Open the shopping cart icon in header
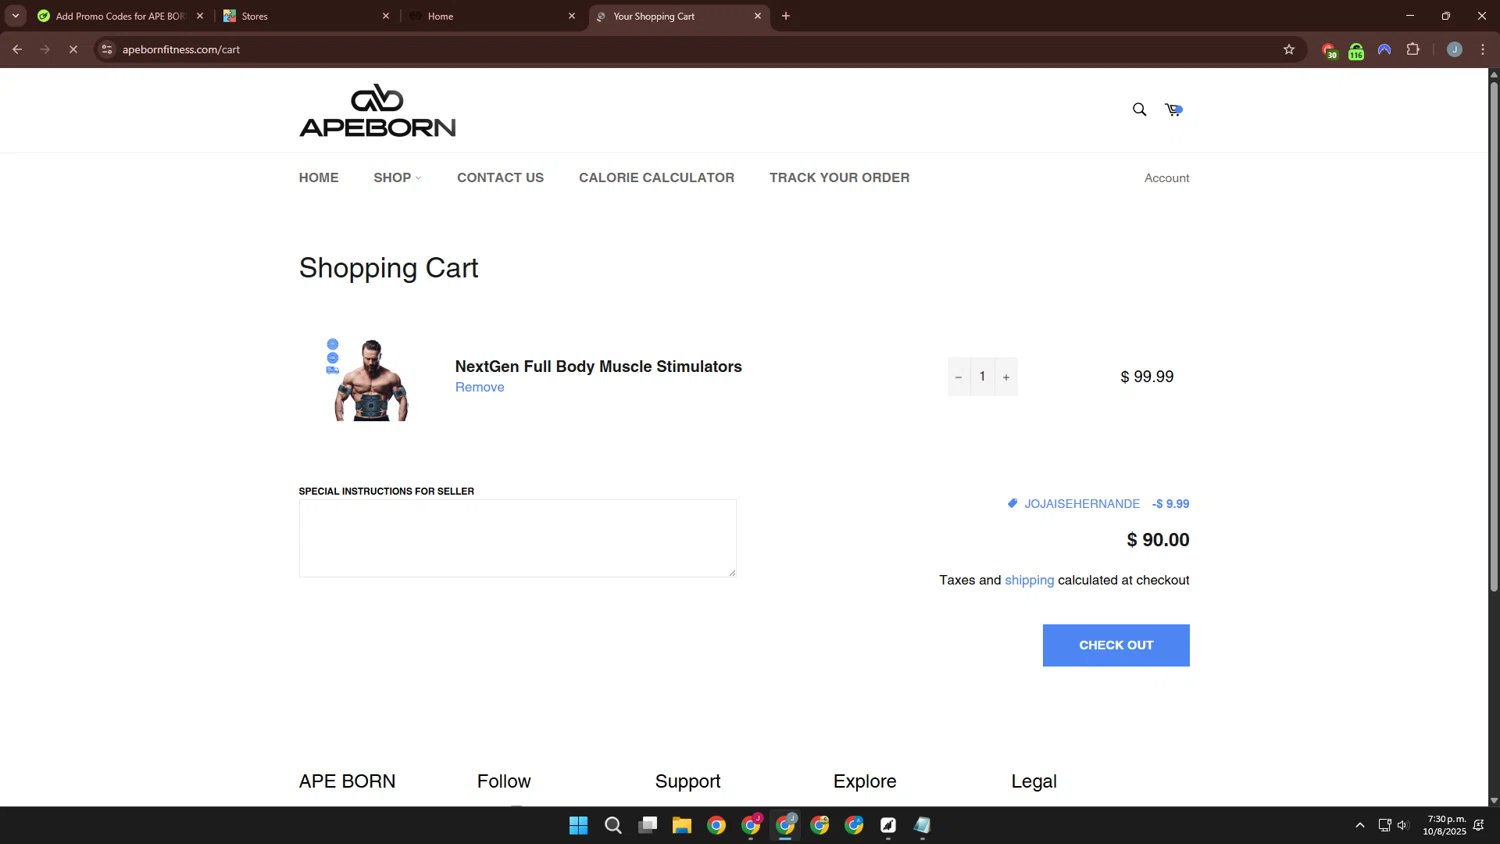1500x844 pixels. pos(1174,109)
